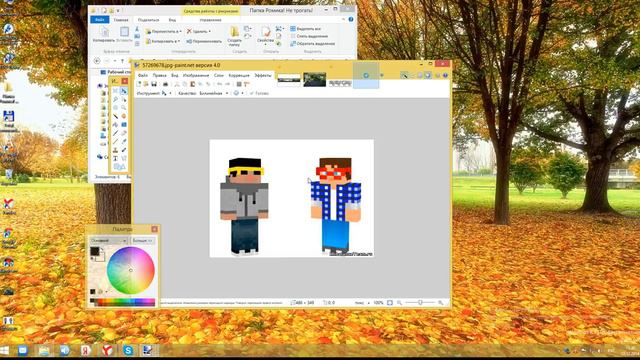640x360 pixels.
Task: Select the Paintbrush tool
Action: (116, 133)
